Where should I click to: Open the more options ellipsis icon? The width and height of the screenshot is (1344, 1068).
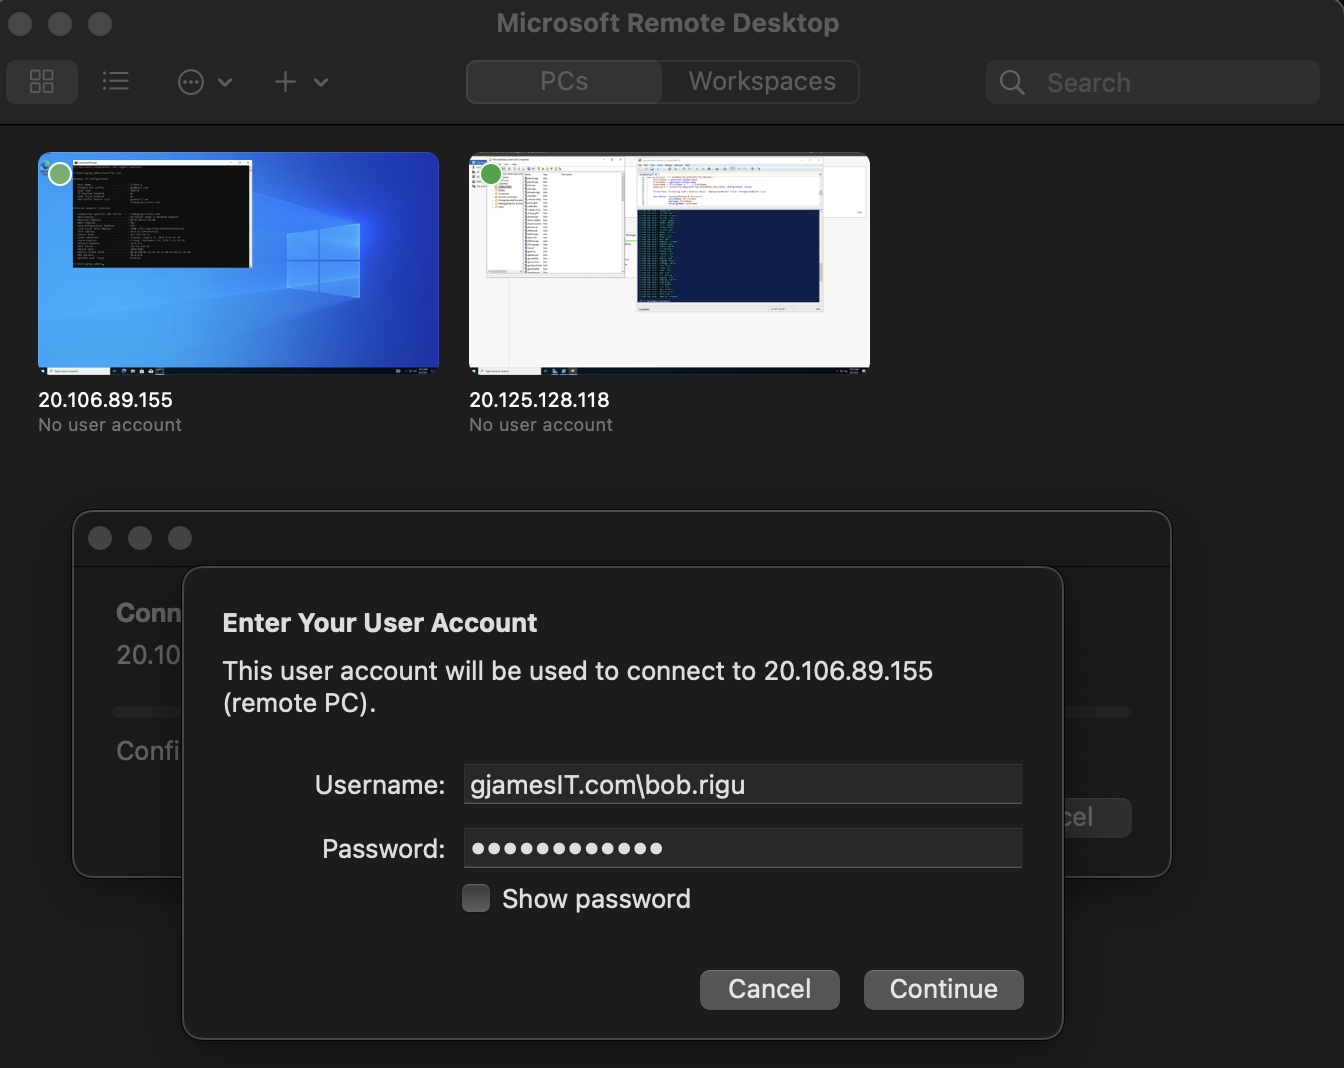click(x=190, y=82)
